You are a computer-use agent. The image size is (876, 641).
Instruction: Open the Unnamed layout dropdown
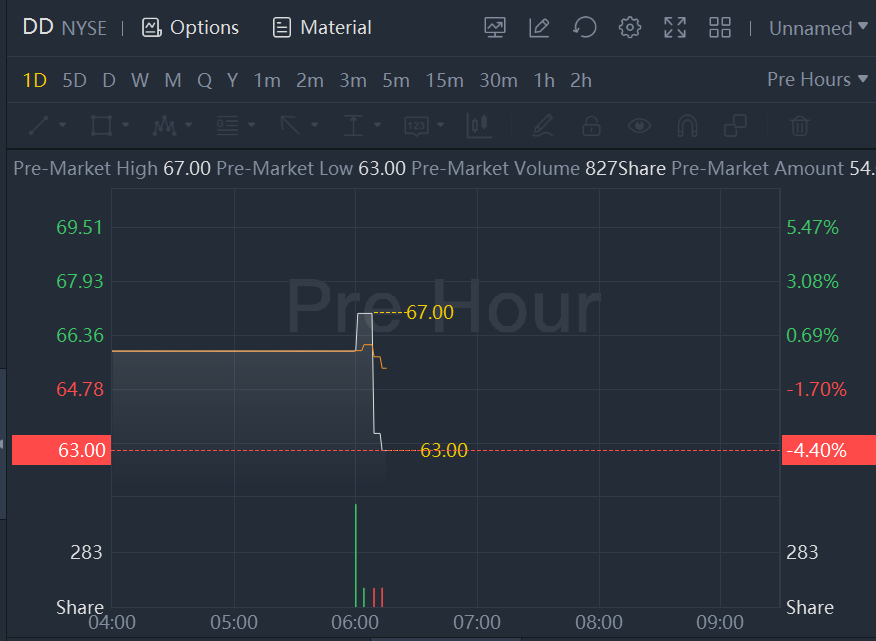tap(817, 29)
